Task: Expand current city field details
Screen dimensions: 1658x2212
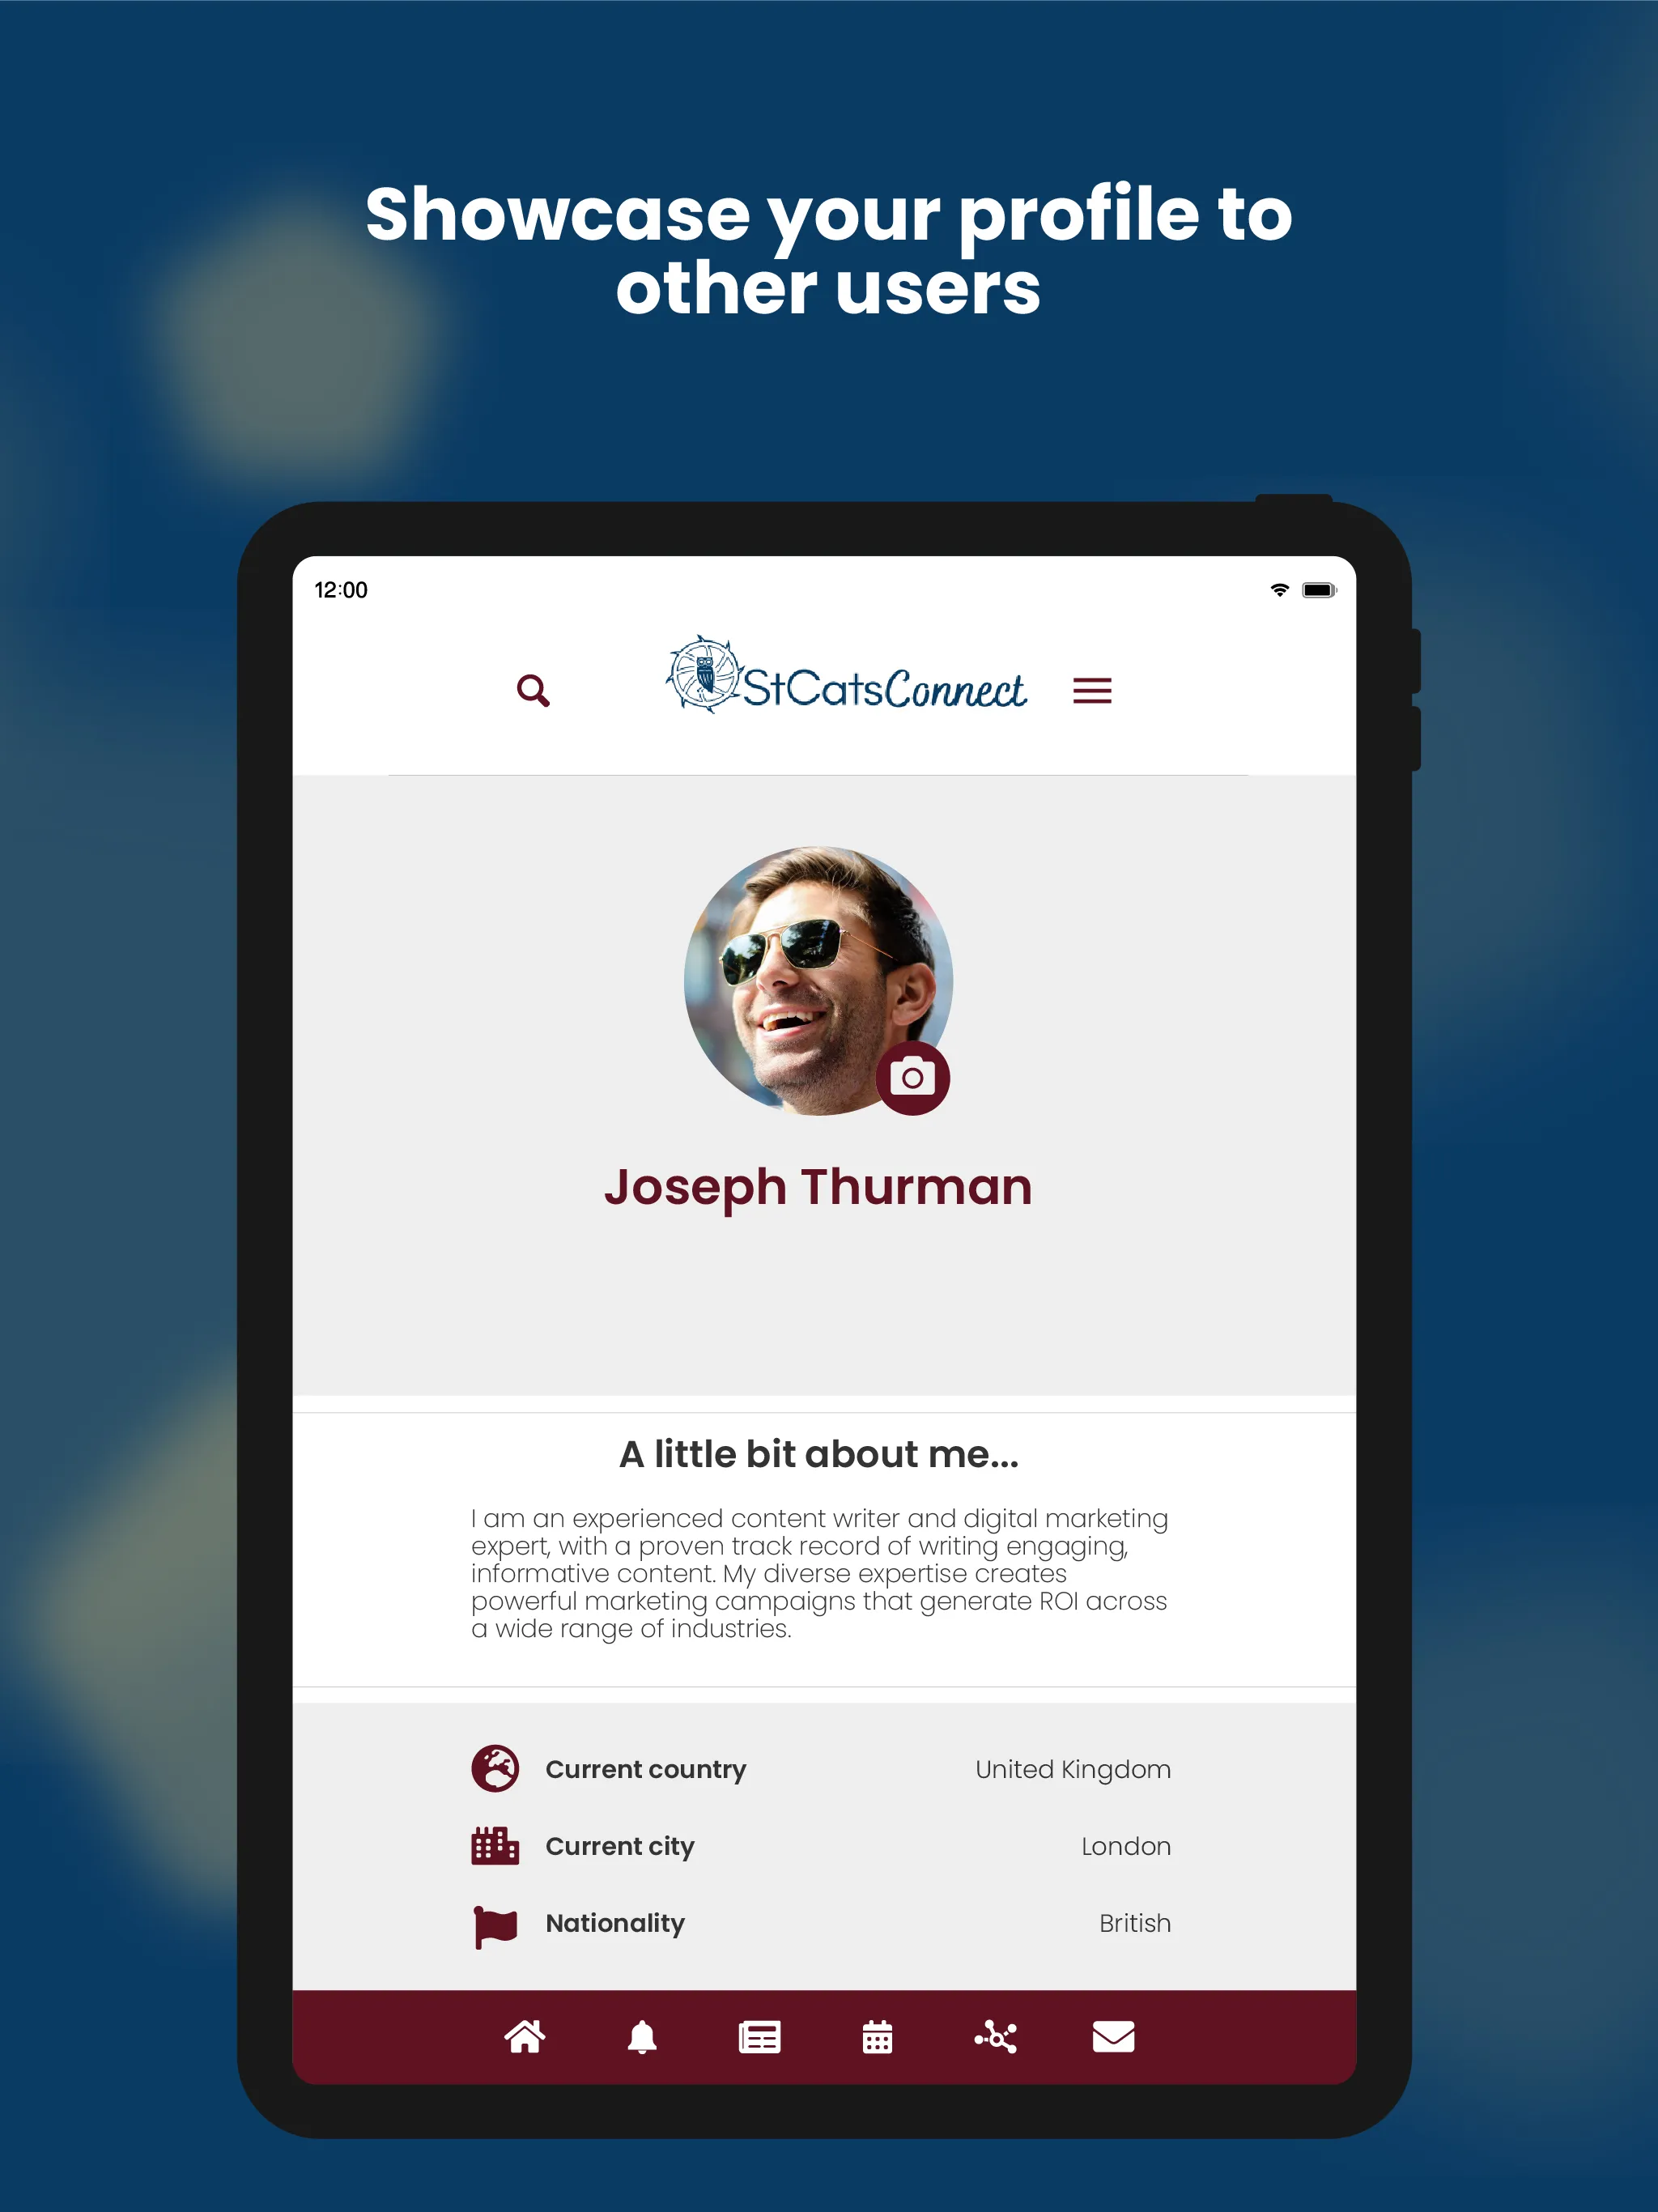Action: [x=814, y=1844]
